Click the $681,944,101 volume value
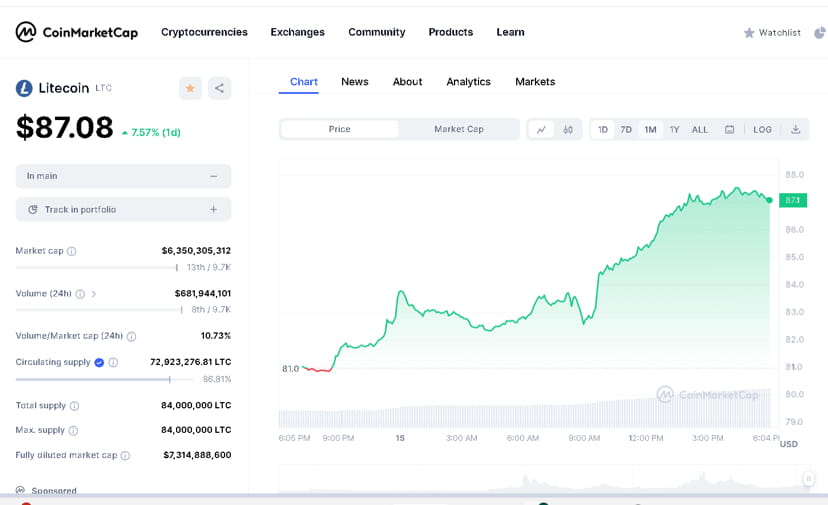This screenshot has width=828, height=505. [203, 293]
